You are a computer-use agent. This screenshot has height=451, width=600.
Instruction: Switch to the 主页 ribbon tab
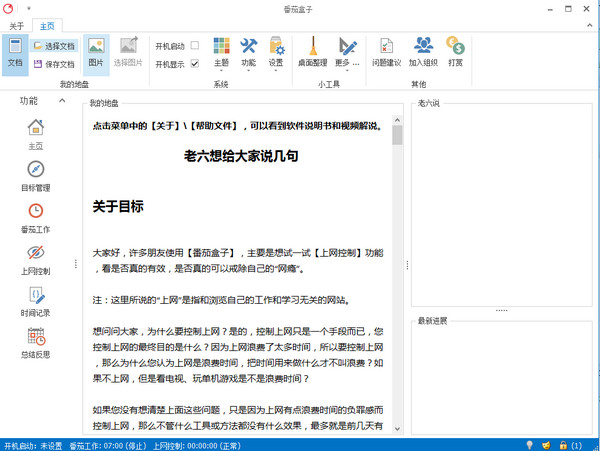(x=47, y=26)
